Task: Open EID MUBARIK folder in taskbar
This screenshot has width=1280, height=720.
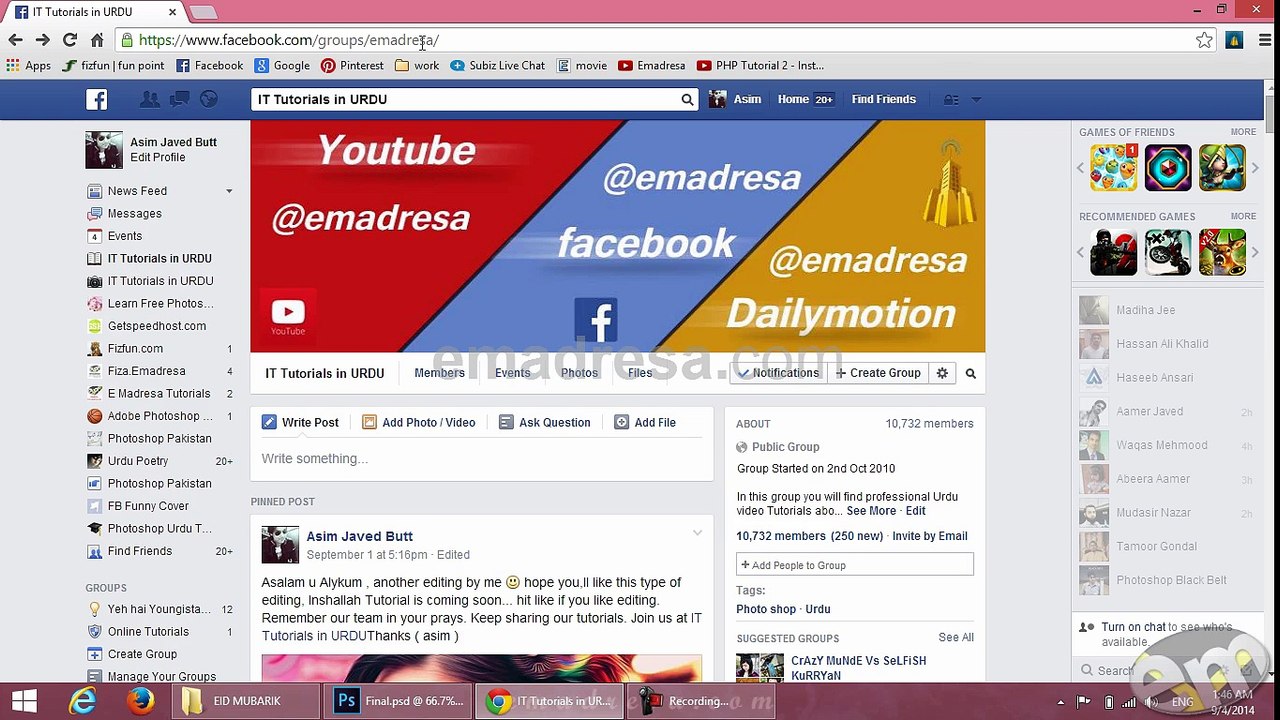Action: pos(245,701)
